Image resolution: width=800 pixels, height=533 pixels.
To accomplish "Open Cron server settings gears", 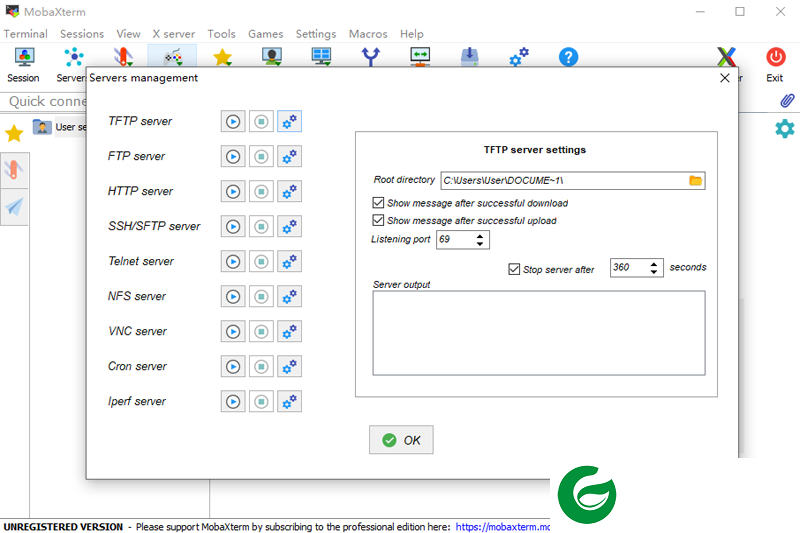I will tap(289, 366).
